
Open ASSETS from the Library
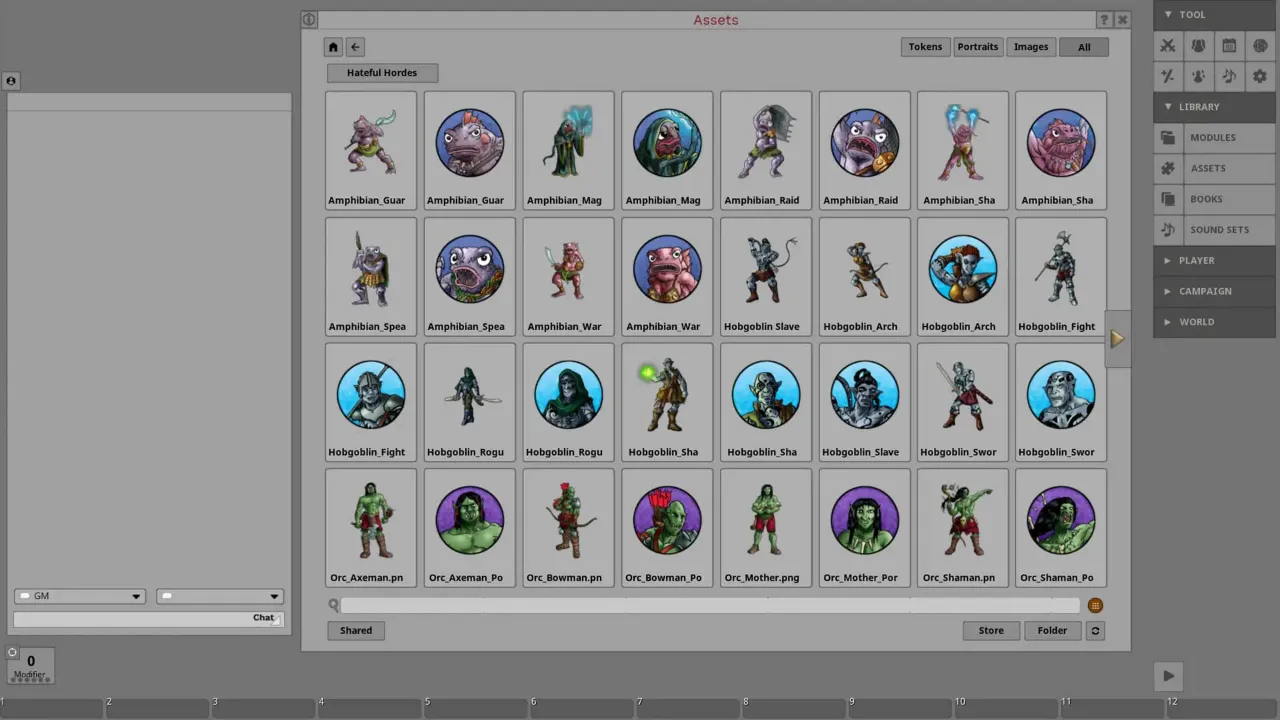coord(1228,169)
